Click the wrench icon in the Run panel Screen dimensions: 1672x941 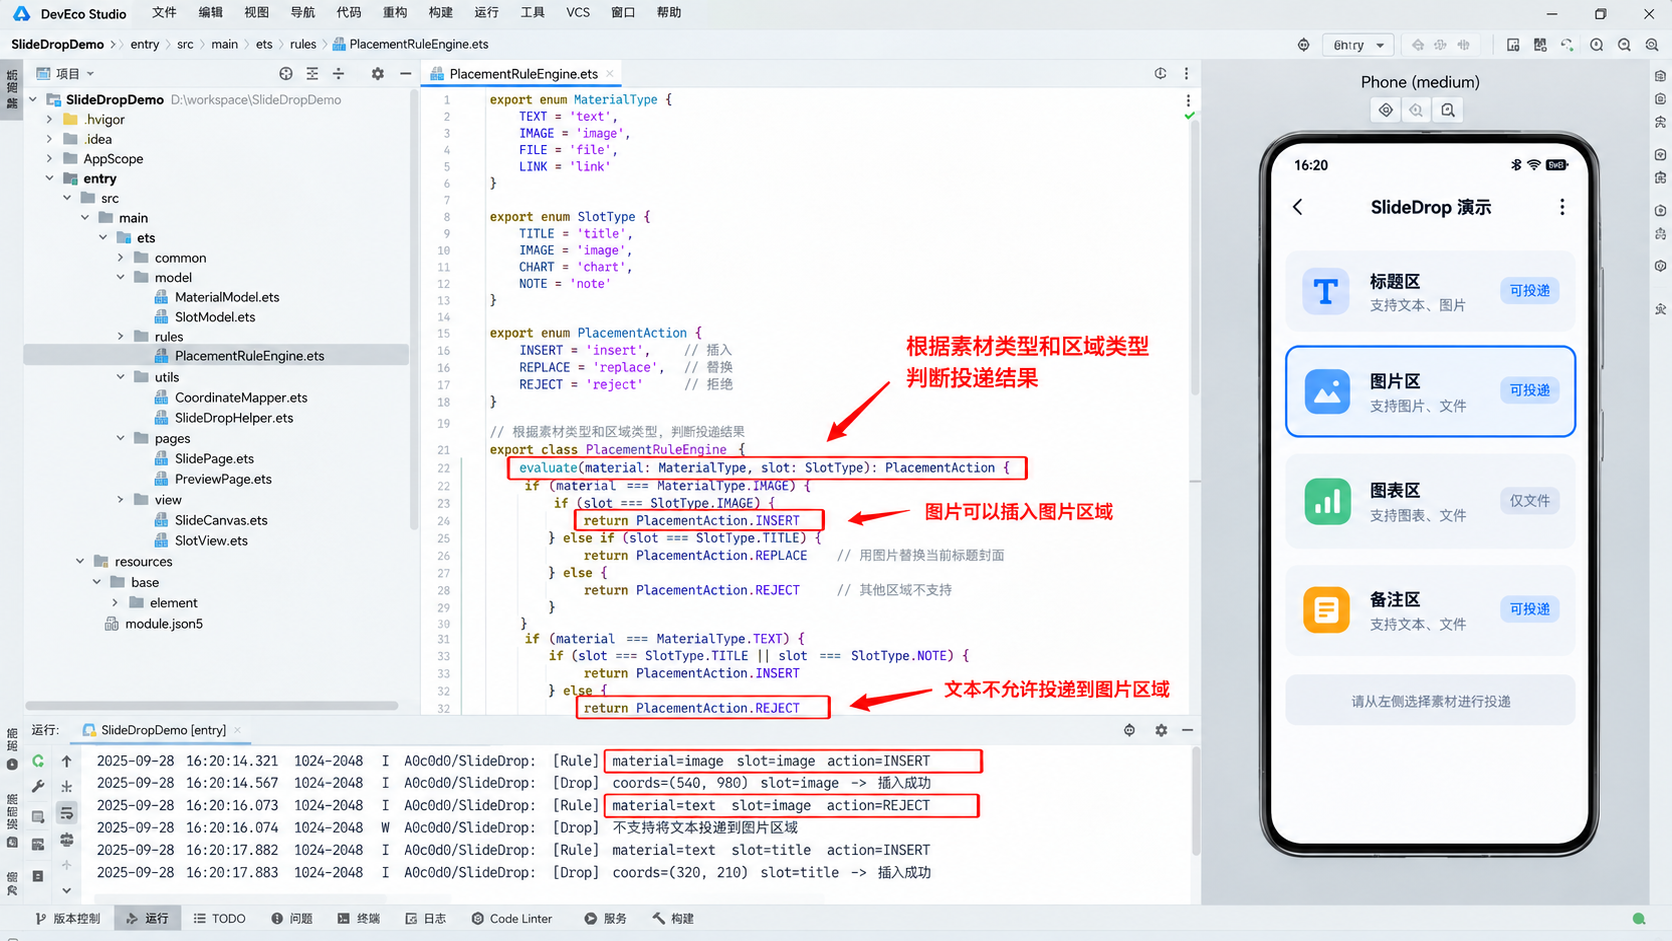click(x=38, y=787)
